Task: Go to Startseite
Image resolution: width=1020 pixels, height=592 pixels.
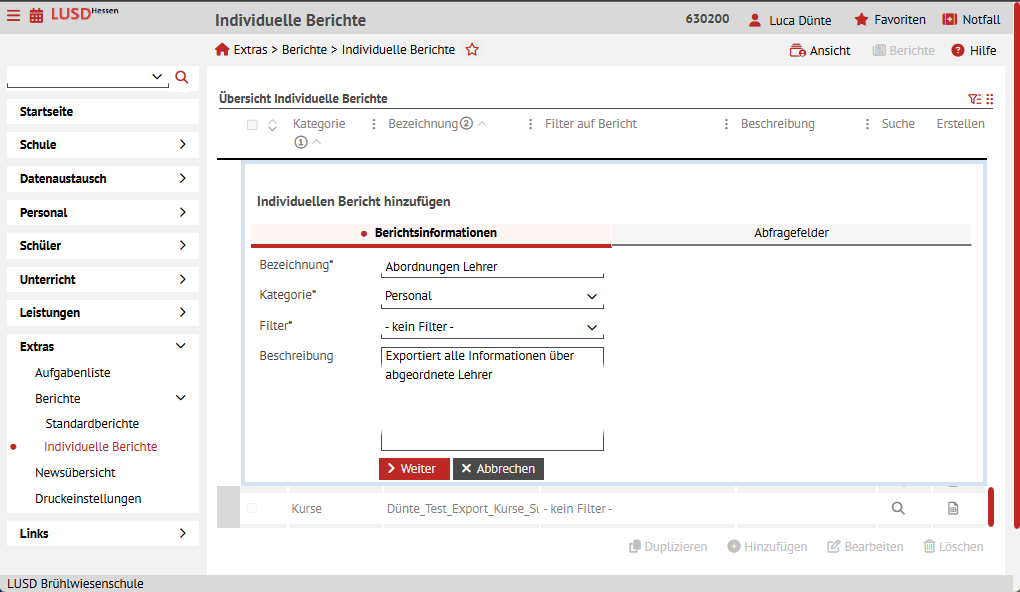Action: (103, 111)
